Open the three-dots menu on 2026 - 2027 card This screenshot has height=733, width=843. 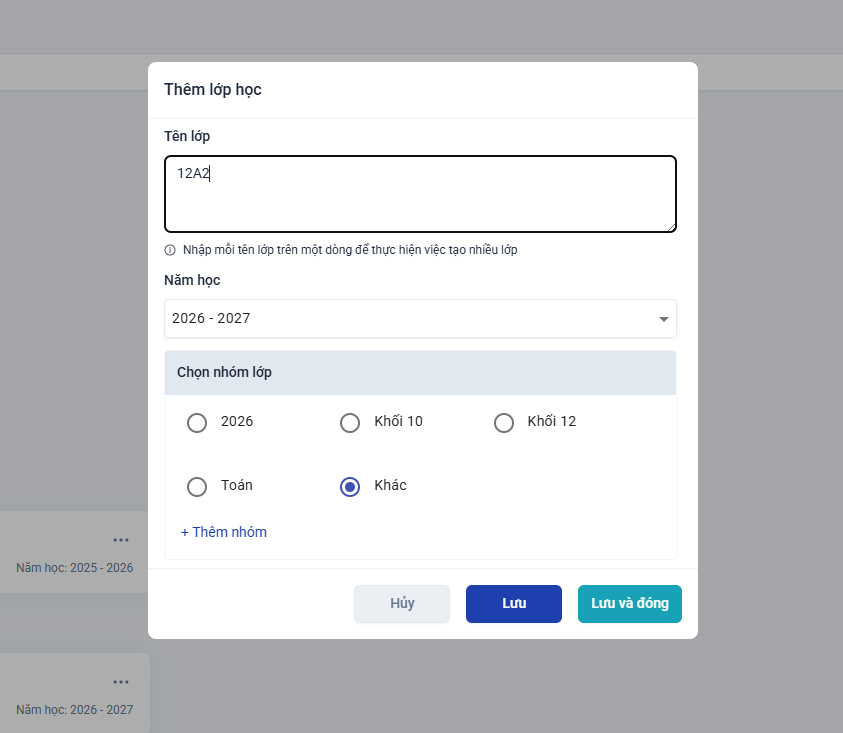(121, 682)
